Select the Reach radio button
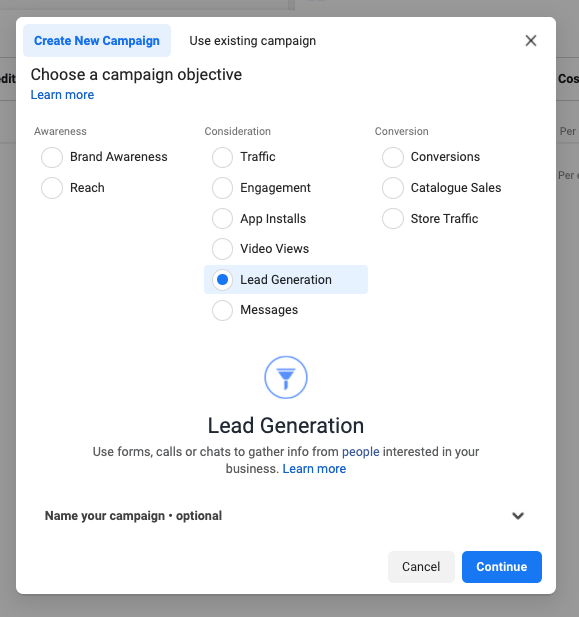 52,188
